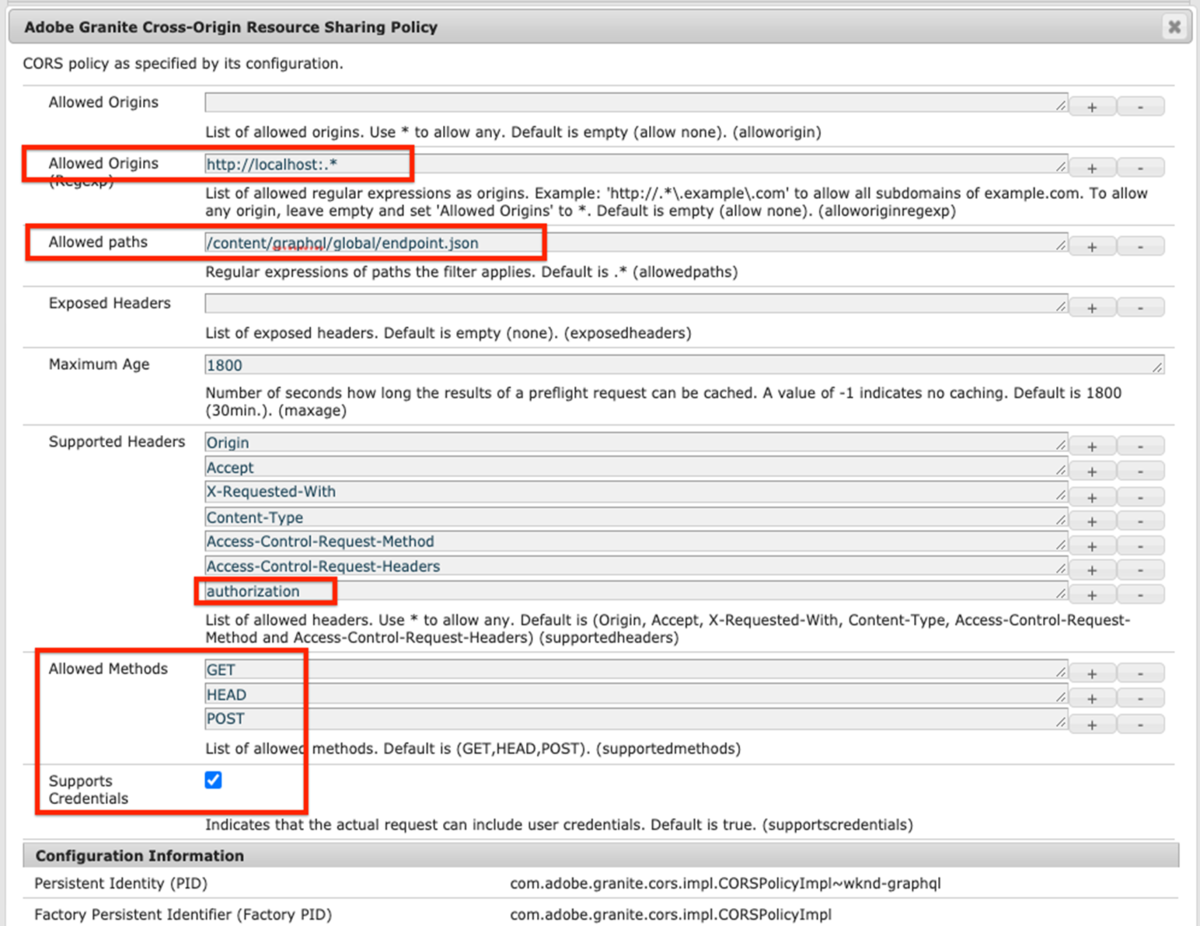Click the Factory PID value CORSPolicyImpl
The width and height of the screenshot is (1200, 926).
pos(670,914)
